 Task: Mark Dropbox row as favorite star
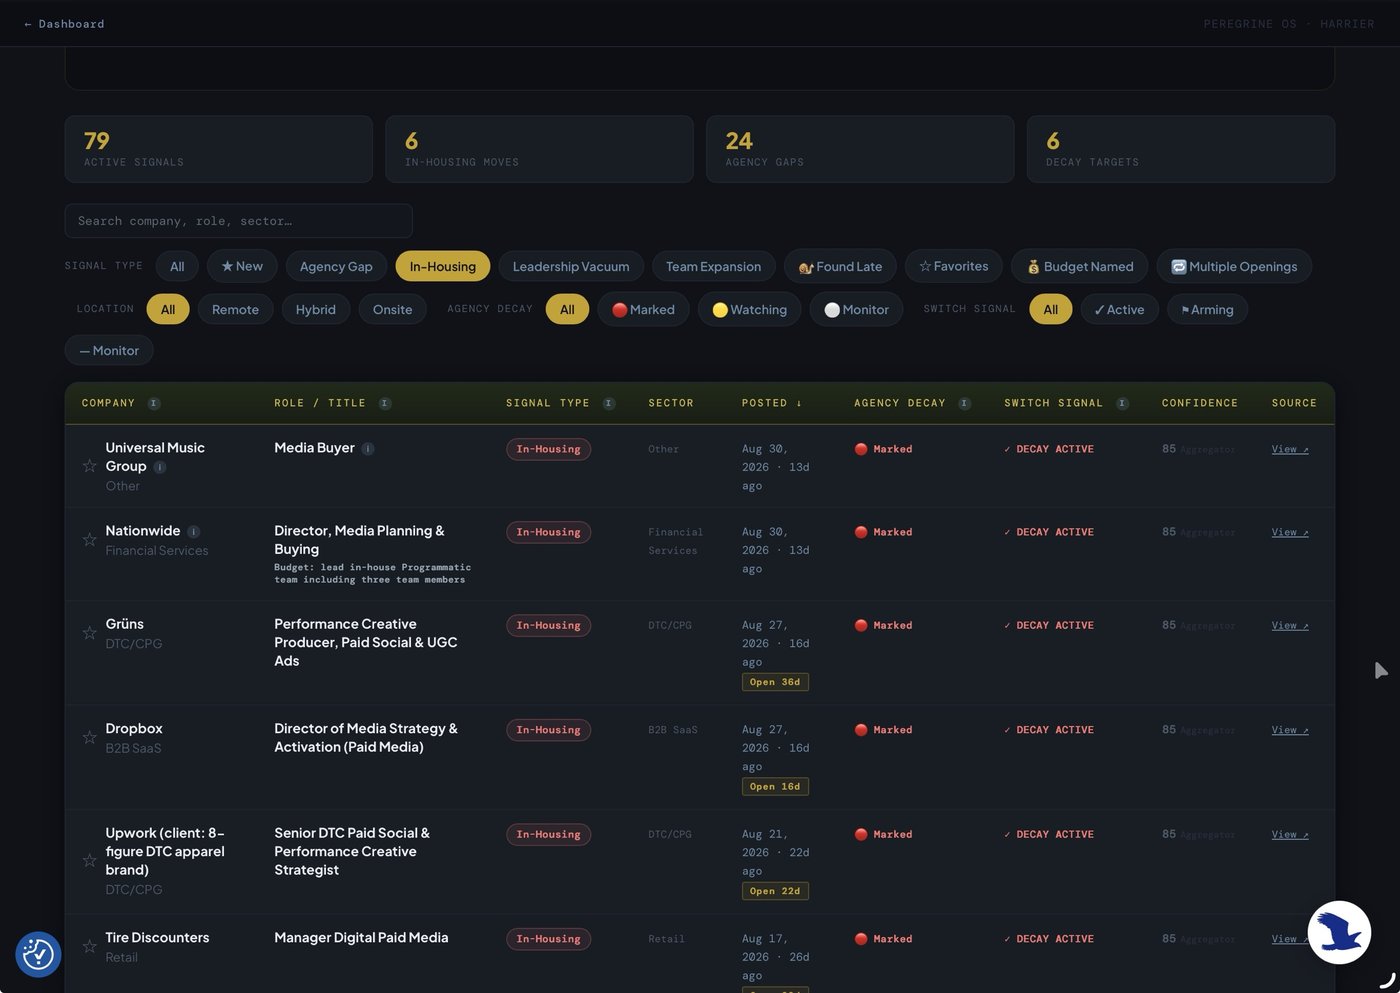pyautogui.click(x=89, y=738)
